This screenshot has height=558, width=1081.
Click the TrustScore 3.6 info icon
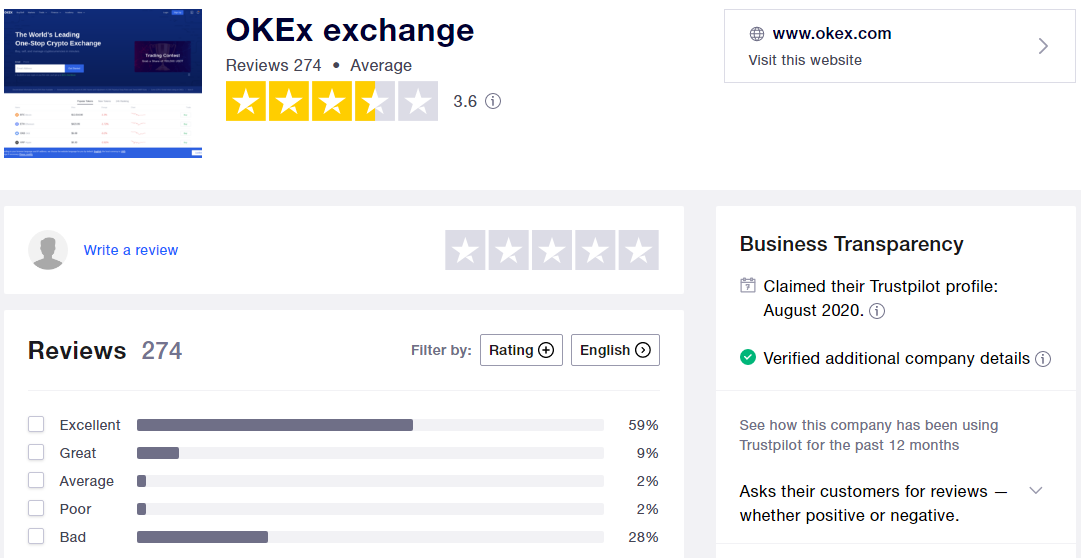(x=492, y=101)
